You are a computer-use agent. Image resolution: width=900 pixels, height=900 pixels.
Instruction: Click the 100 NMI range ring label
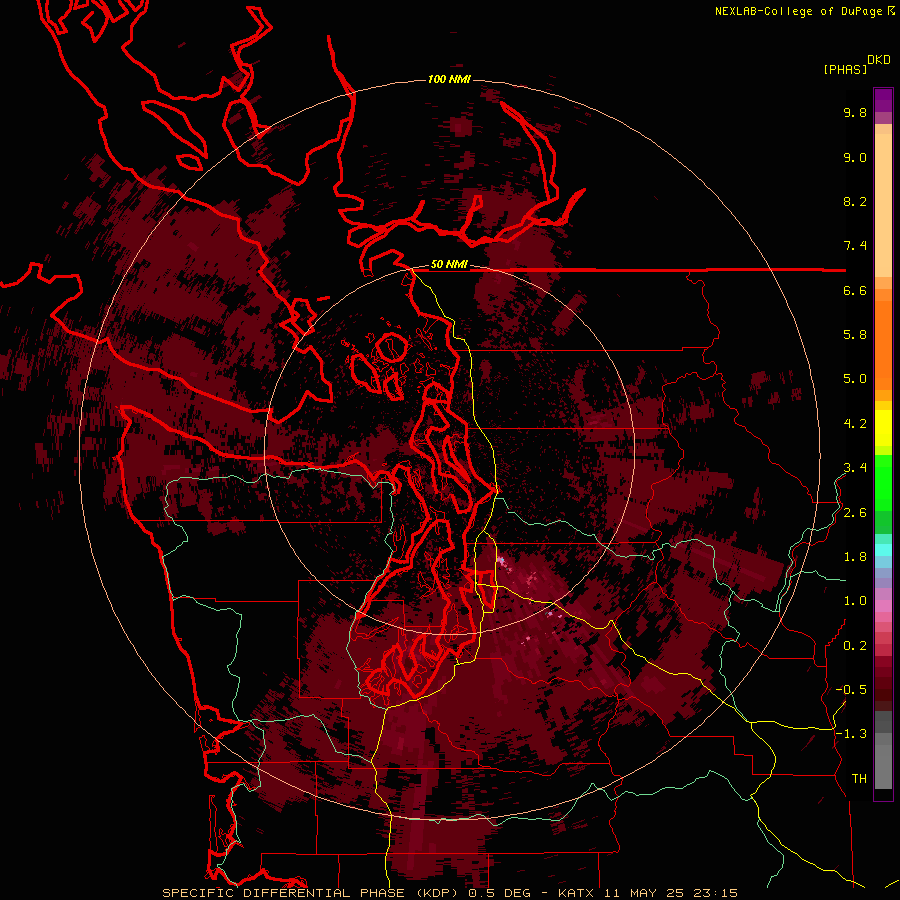[449, 79]
